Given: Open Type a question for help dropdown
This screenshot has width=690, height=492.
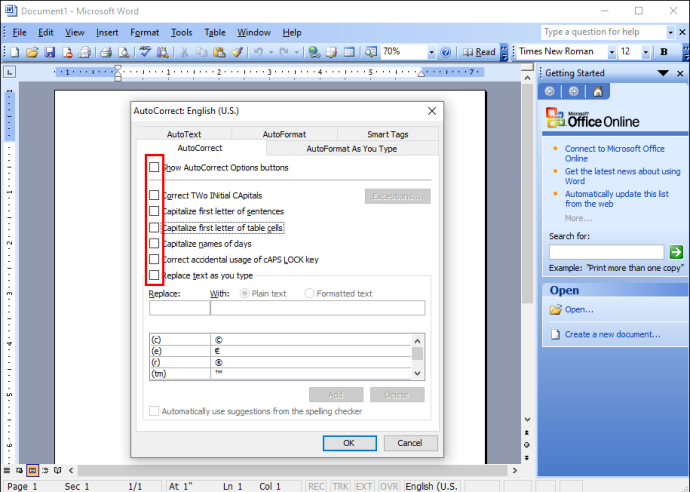Looking at the screenshot, I should tap(671, 32).
